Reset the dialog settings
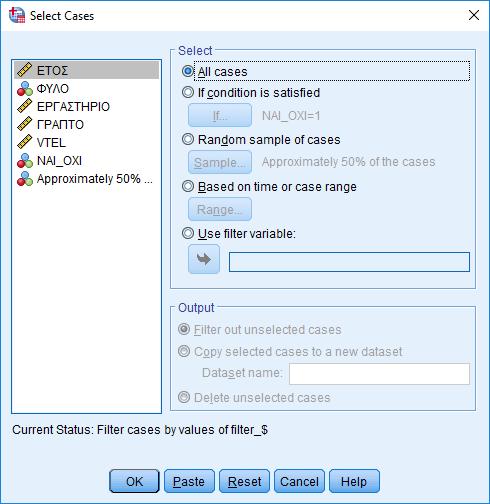490x504 pixels. [244, 481]
